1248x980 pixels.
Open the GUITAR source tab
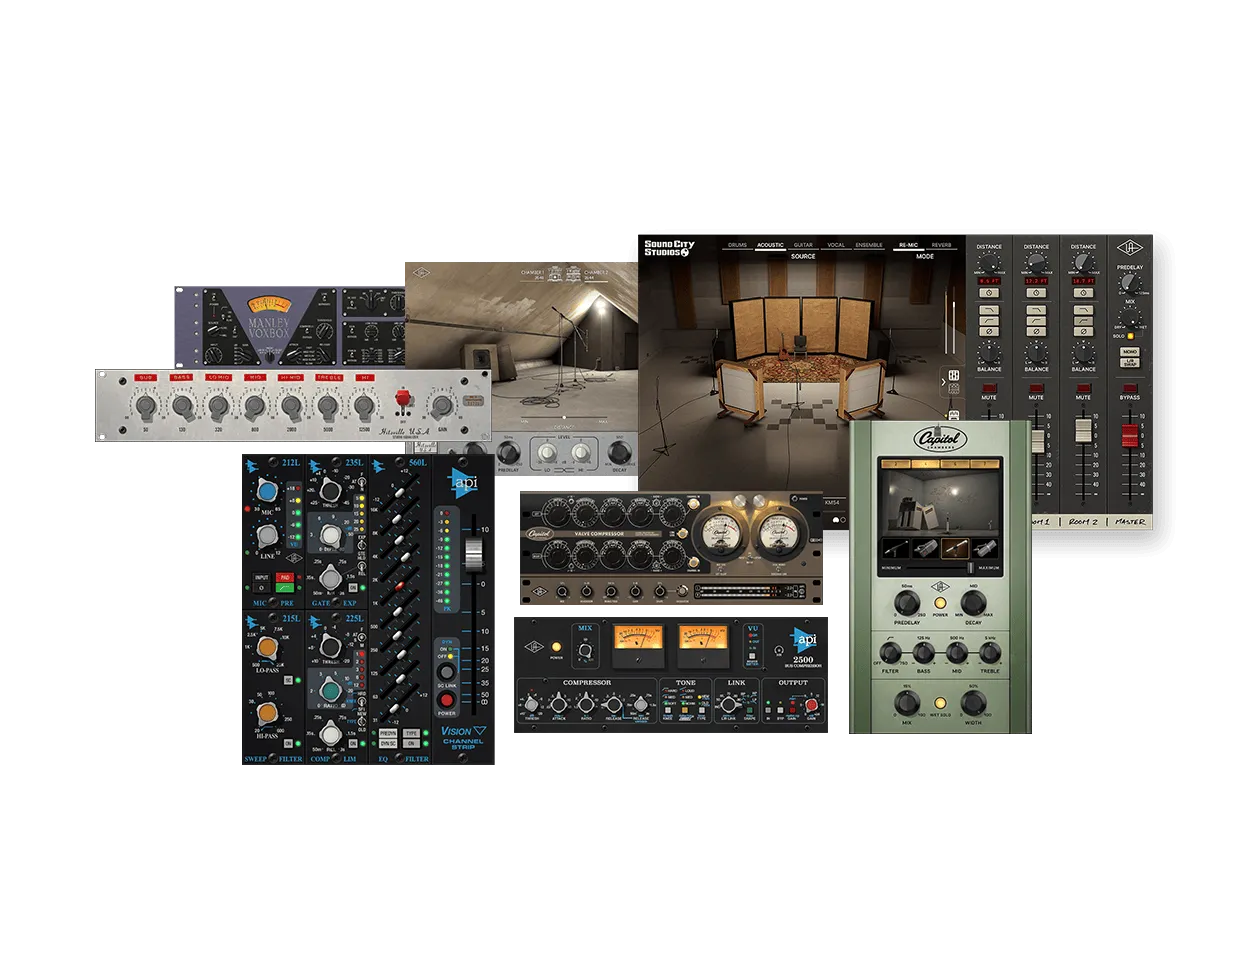[x=803, y=245]
